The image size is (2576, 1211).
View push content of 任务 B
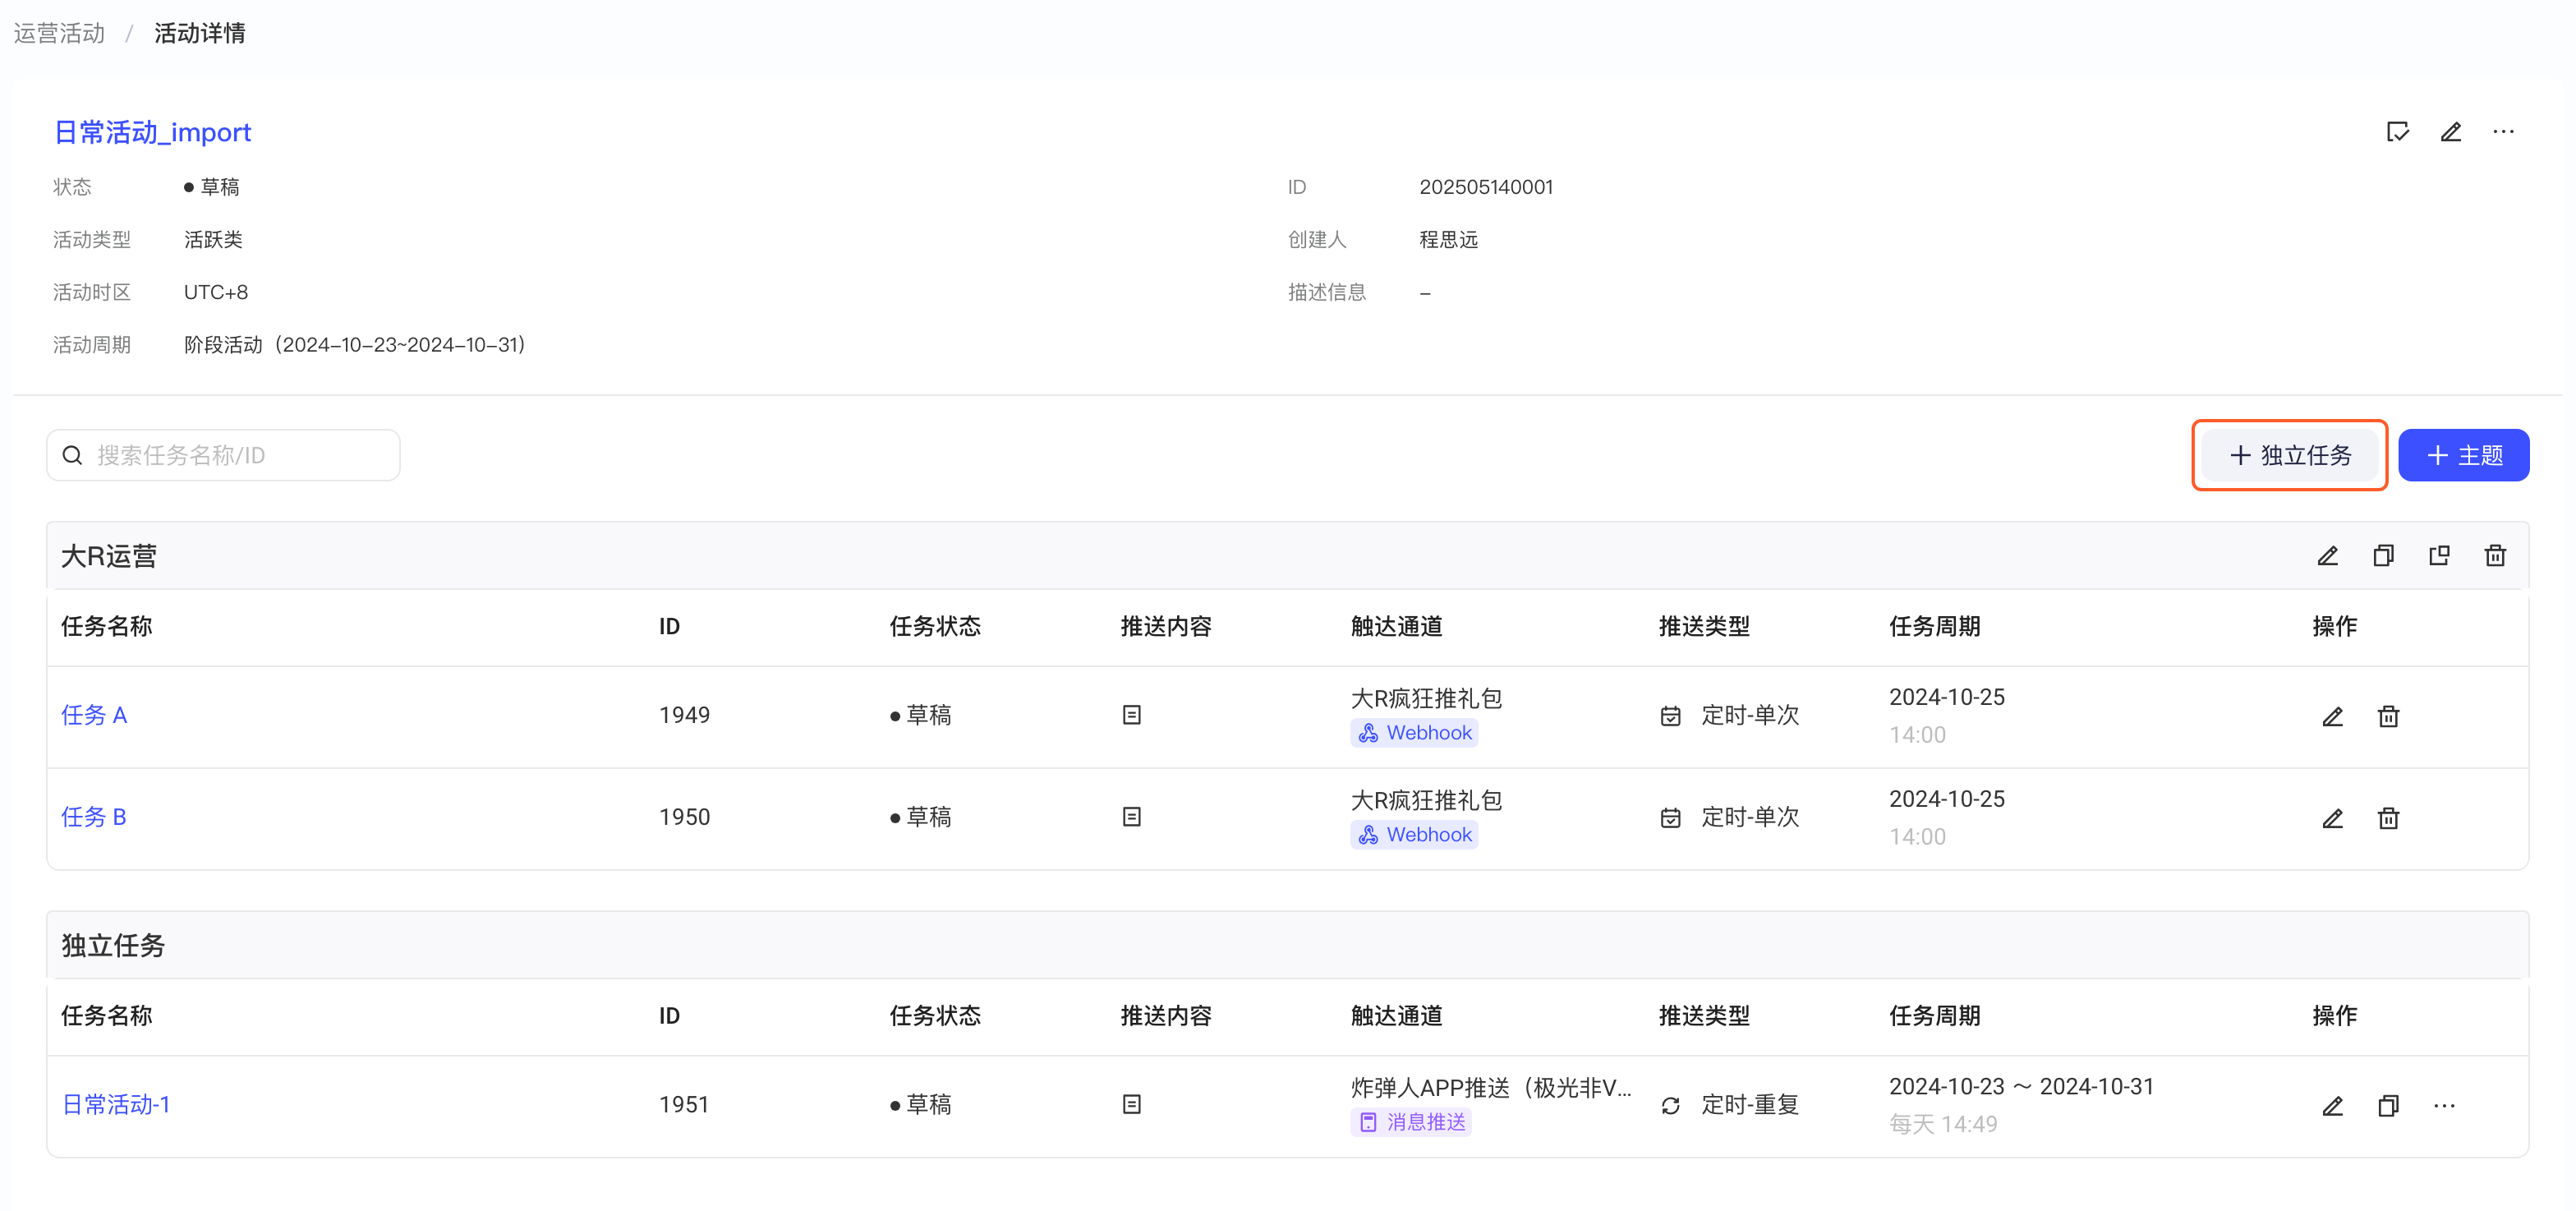(1131, 817)
